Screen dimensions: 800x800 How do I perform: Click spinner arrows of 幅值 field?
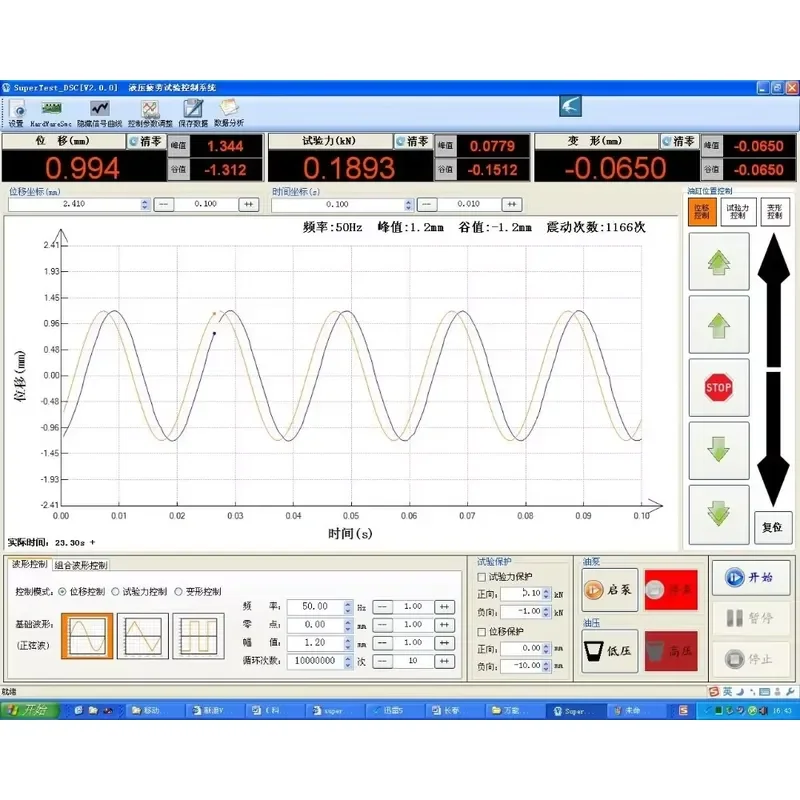click(348, 643)
